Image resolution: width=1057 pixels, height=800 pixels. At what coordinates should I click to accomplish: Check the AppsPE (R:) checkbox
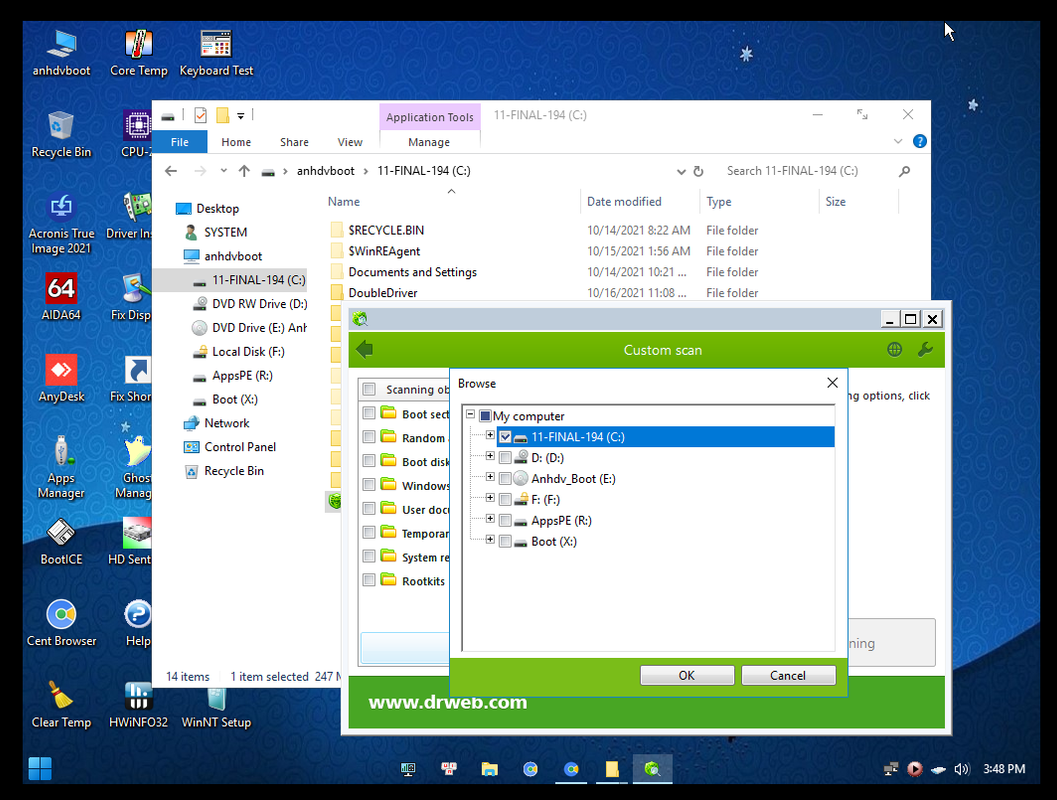tap(506, 520)
